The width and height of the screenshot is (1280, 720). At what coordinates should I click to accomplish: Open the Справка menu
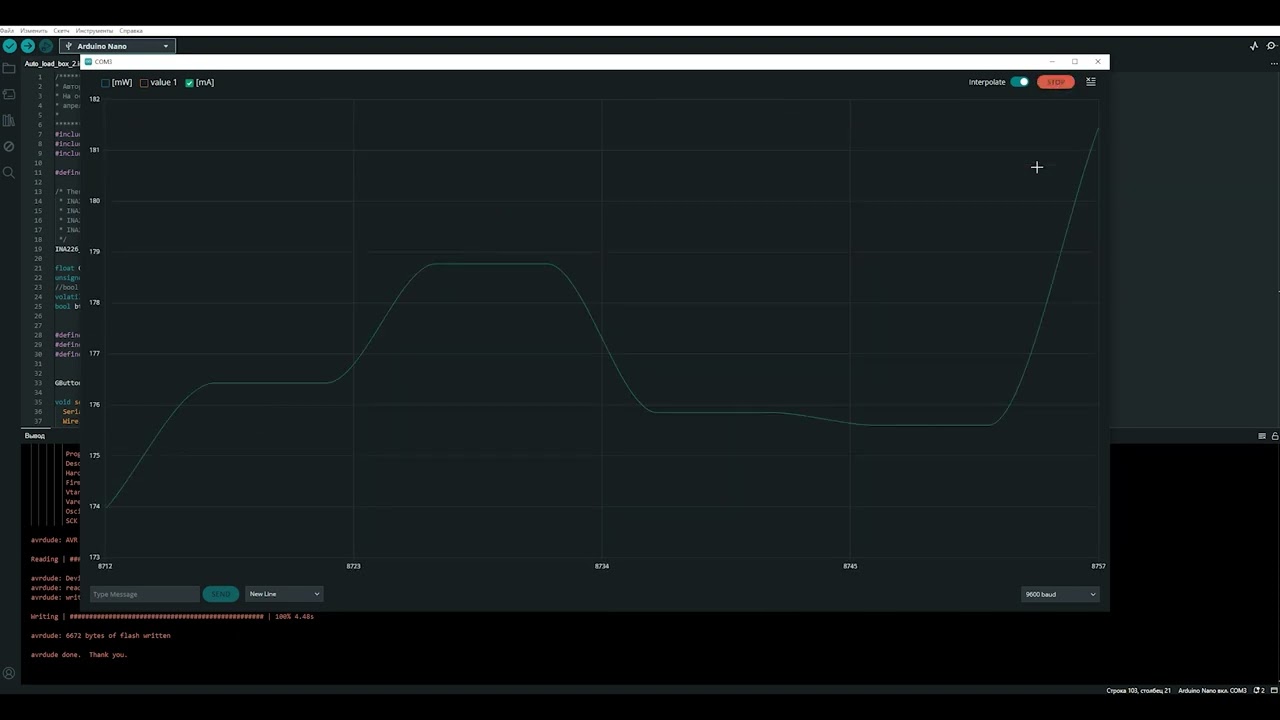pyautogui.click(x=131, y=31)
